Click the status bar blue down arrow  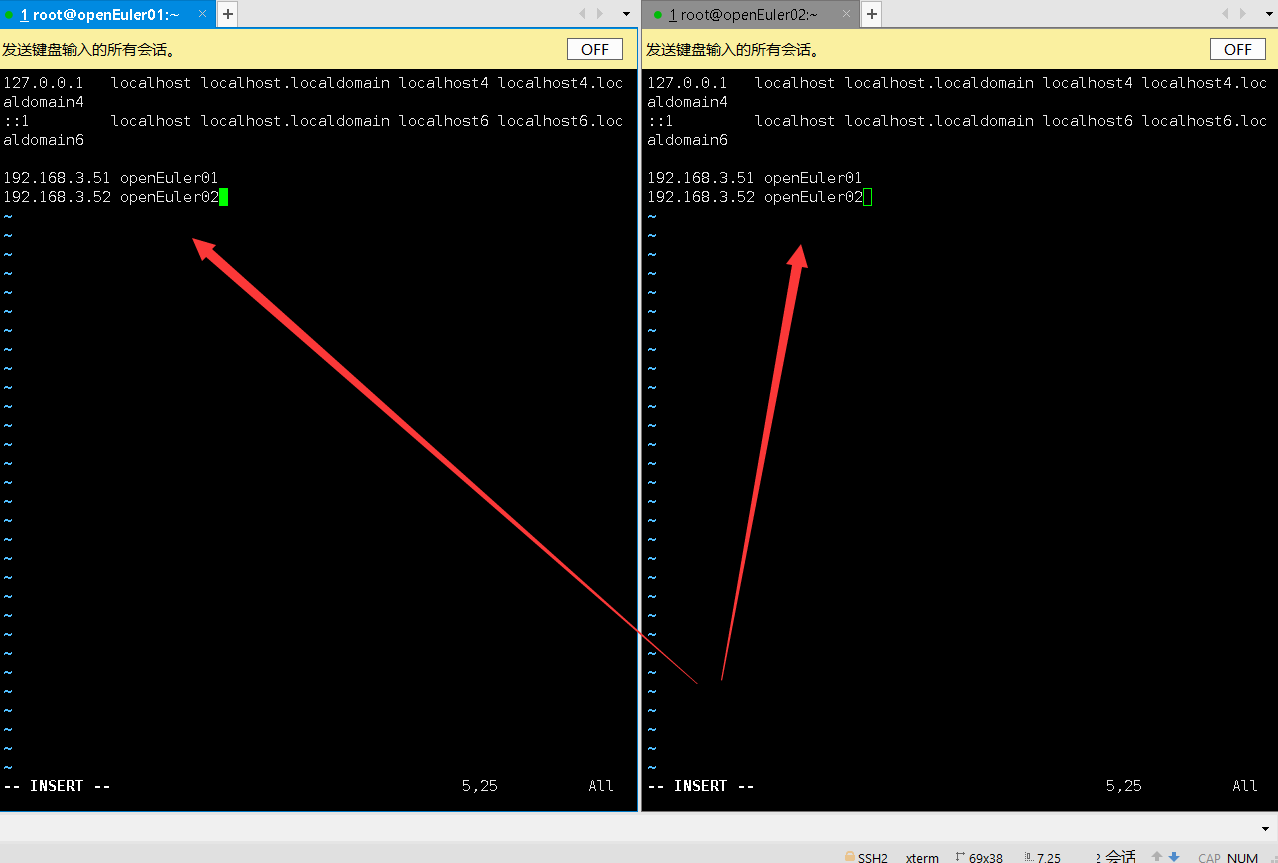(1174, 858)
